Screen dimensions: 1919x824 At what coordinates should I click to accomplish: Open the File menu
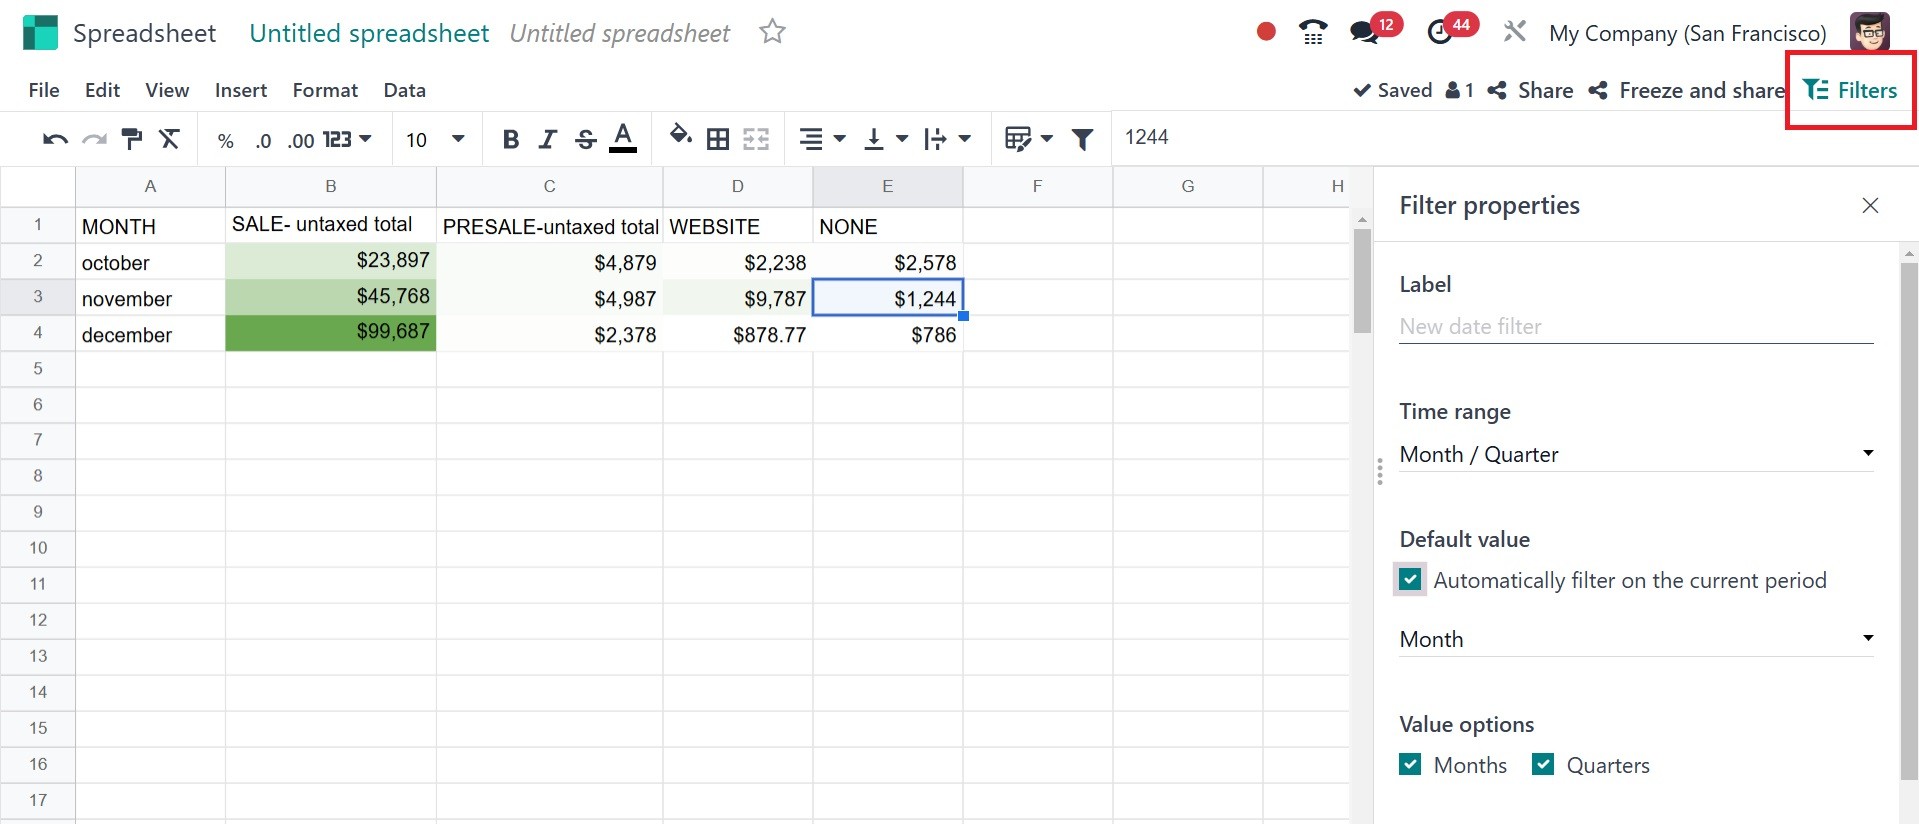click(44, 90)
